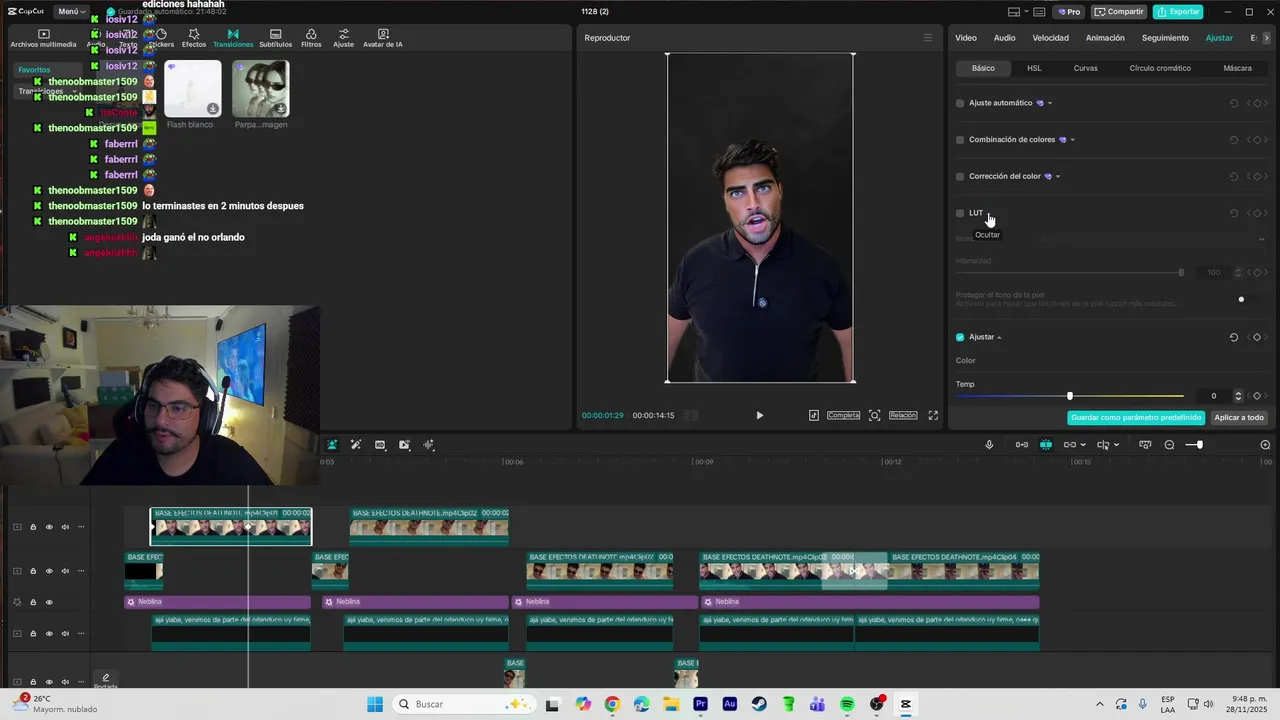The image size is (1280, 720).
Task: Enable the Ajuste automático checkbox
Action: [x=960, y=103]
